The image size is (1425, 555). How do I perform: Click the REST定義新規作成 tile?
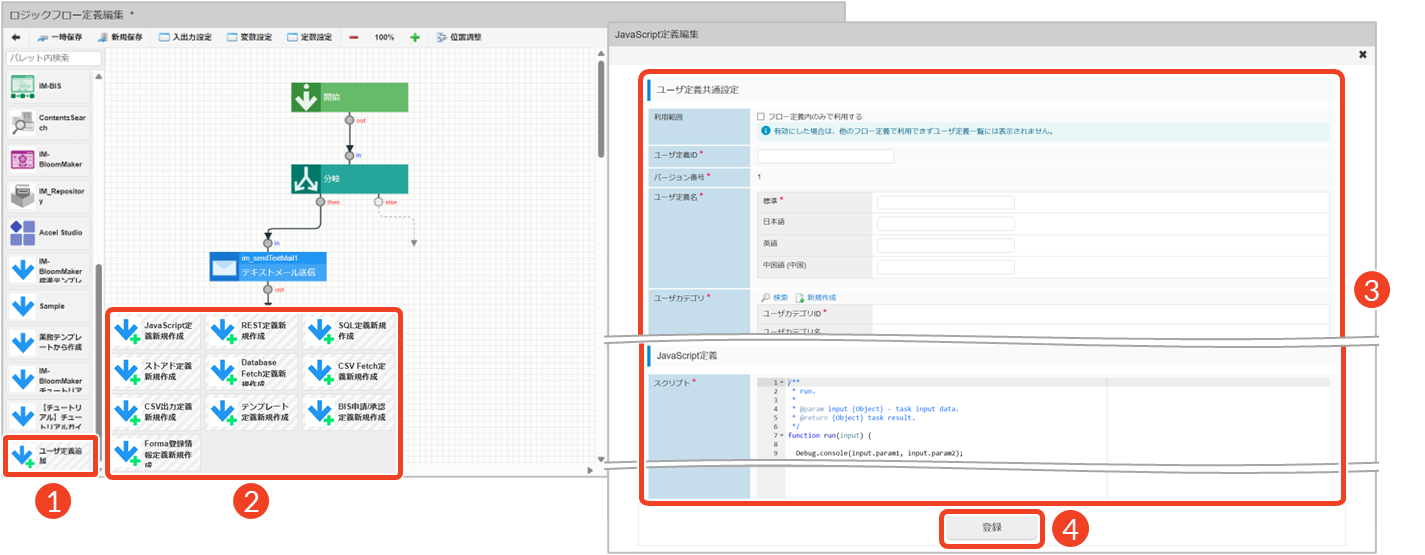tap(252, 331)
